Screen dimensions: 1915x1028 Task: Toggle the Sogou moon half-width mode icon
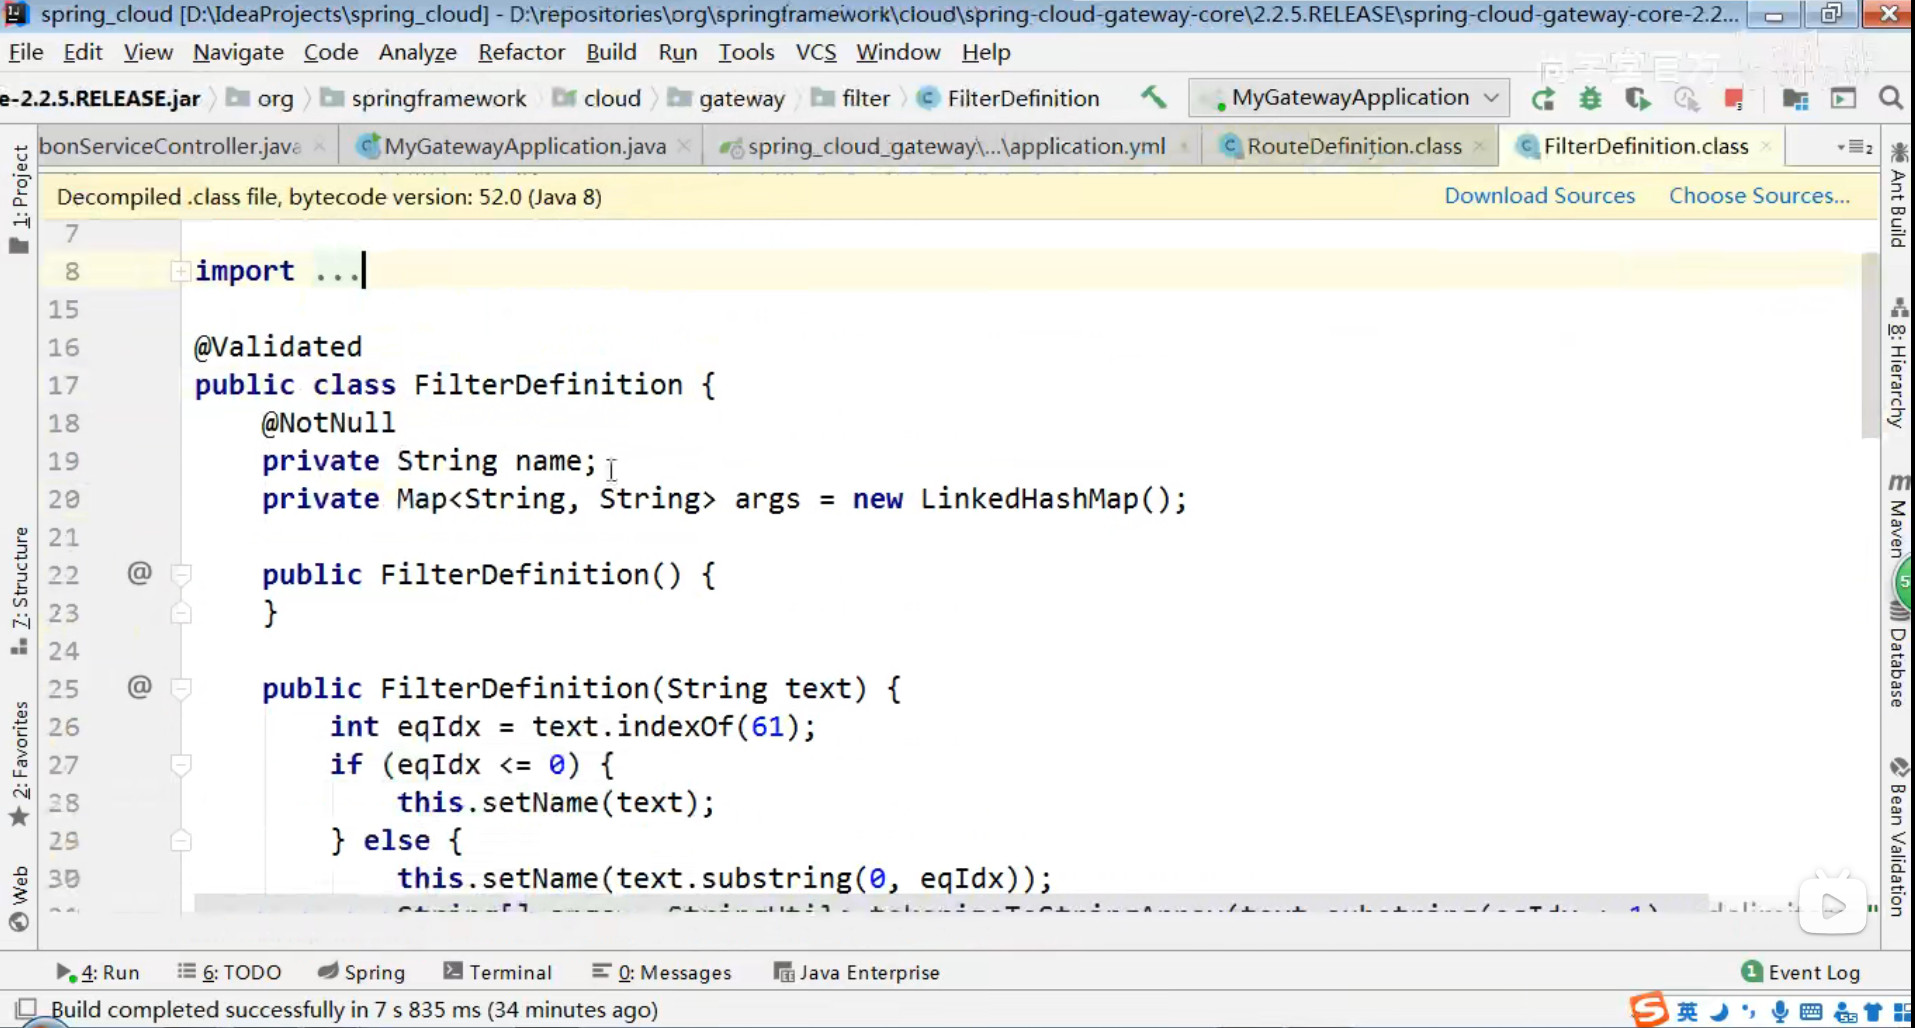[x=1719, y=1012]
